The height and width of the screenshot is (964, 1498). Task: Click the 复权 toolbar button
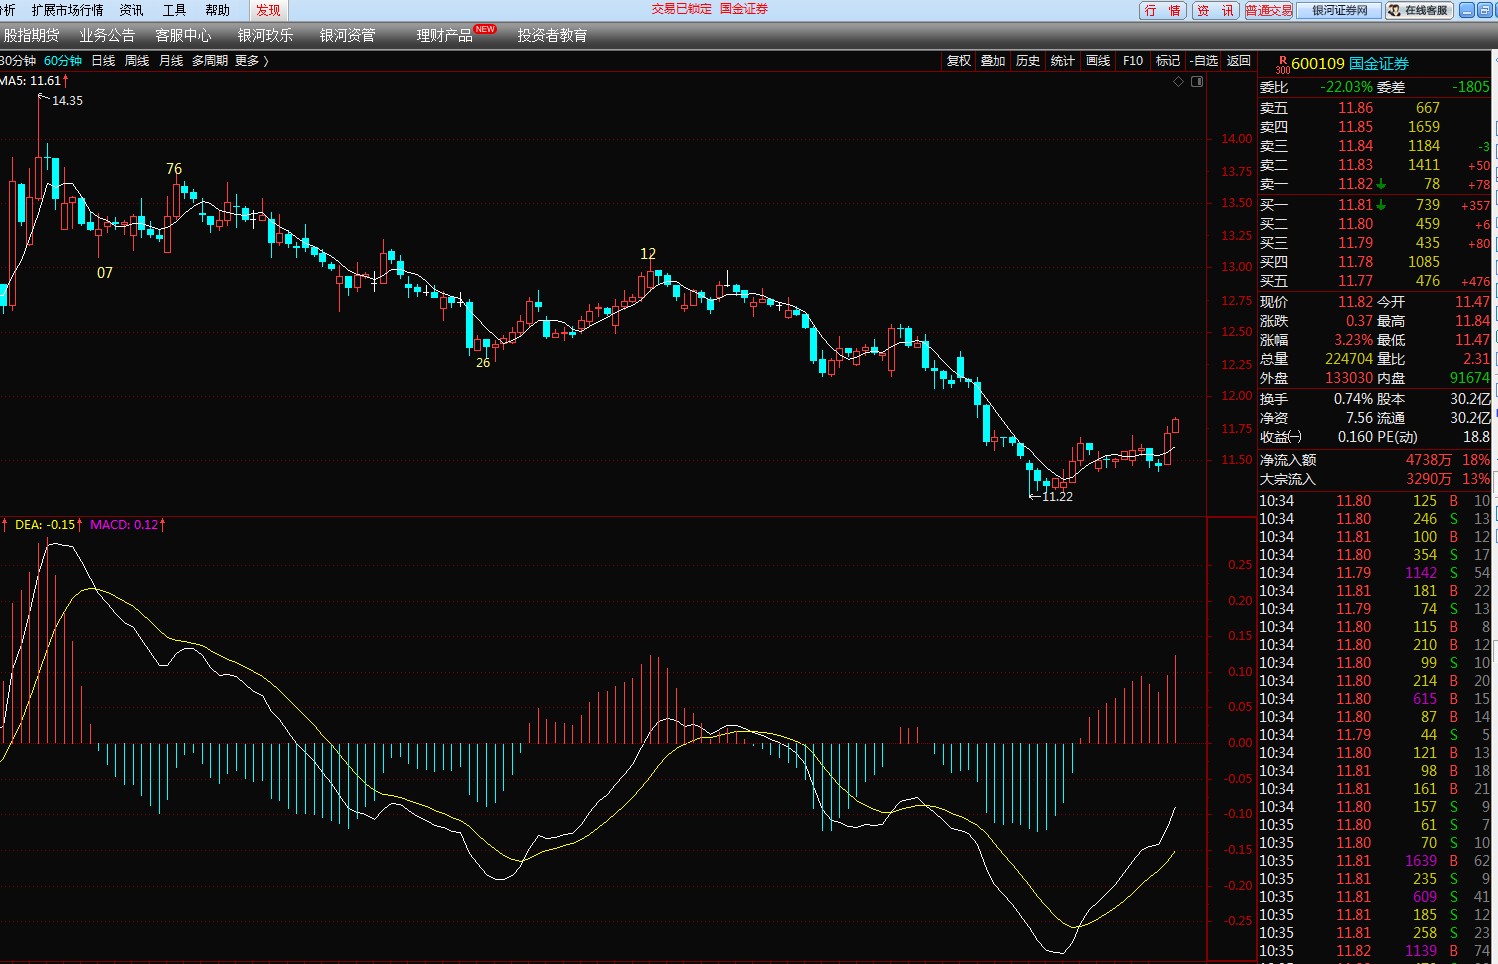click(958, 61)
